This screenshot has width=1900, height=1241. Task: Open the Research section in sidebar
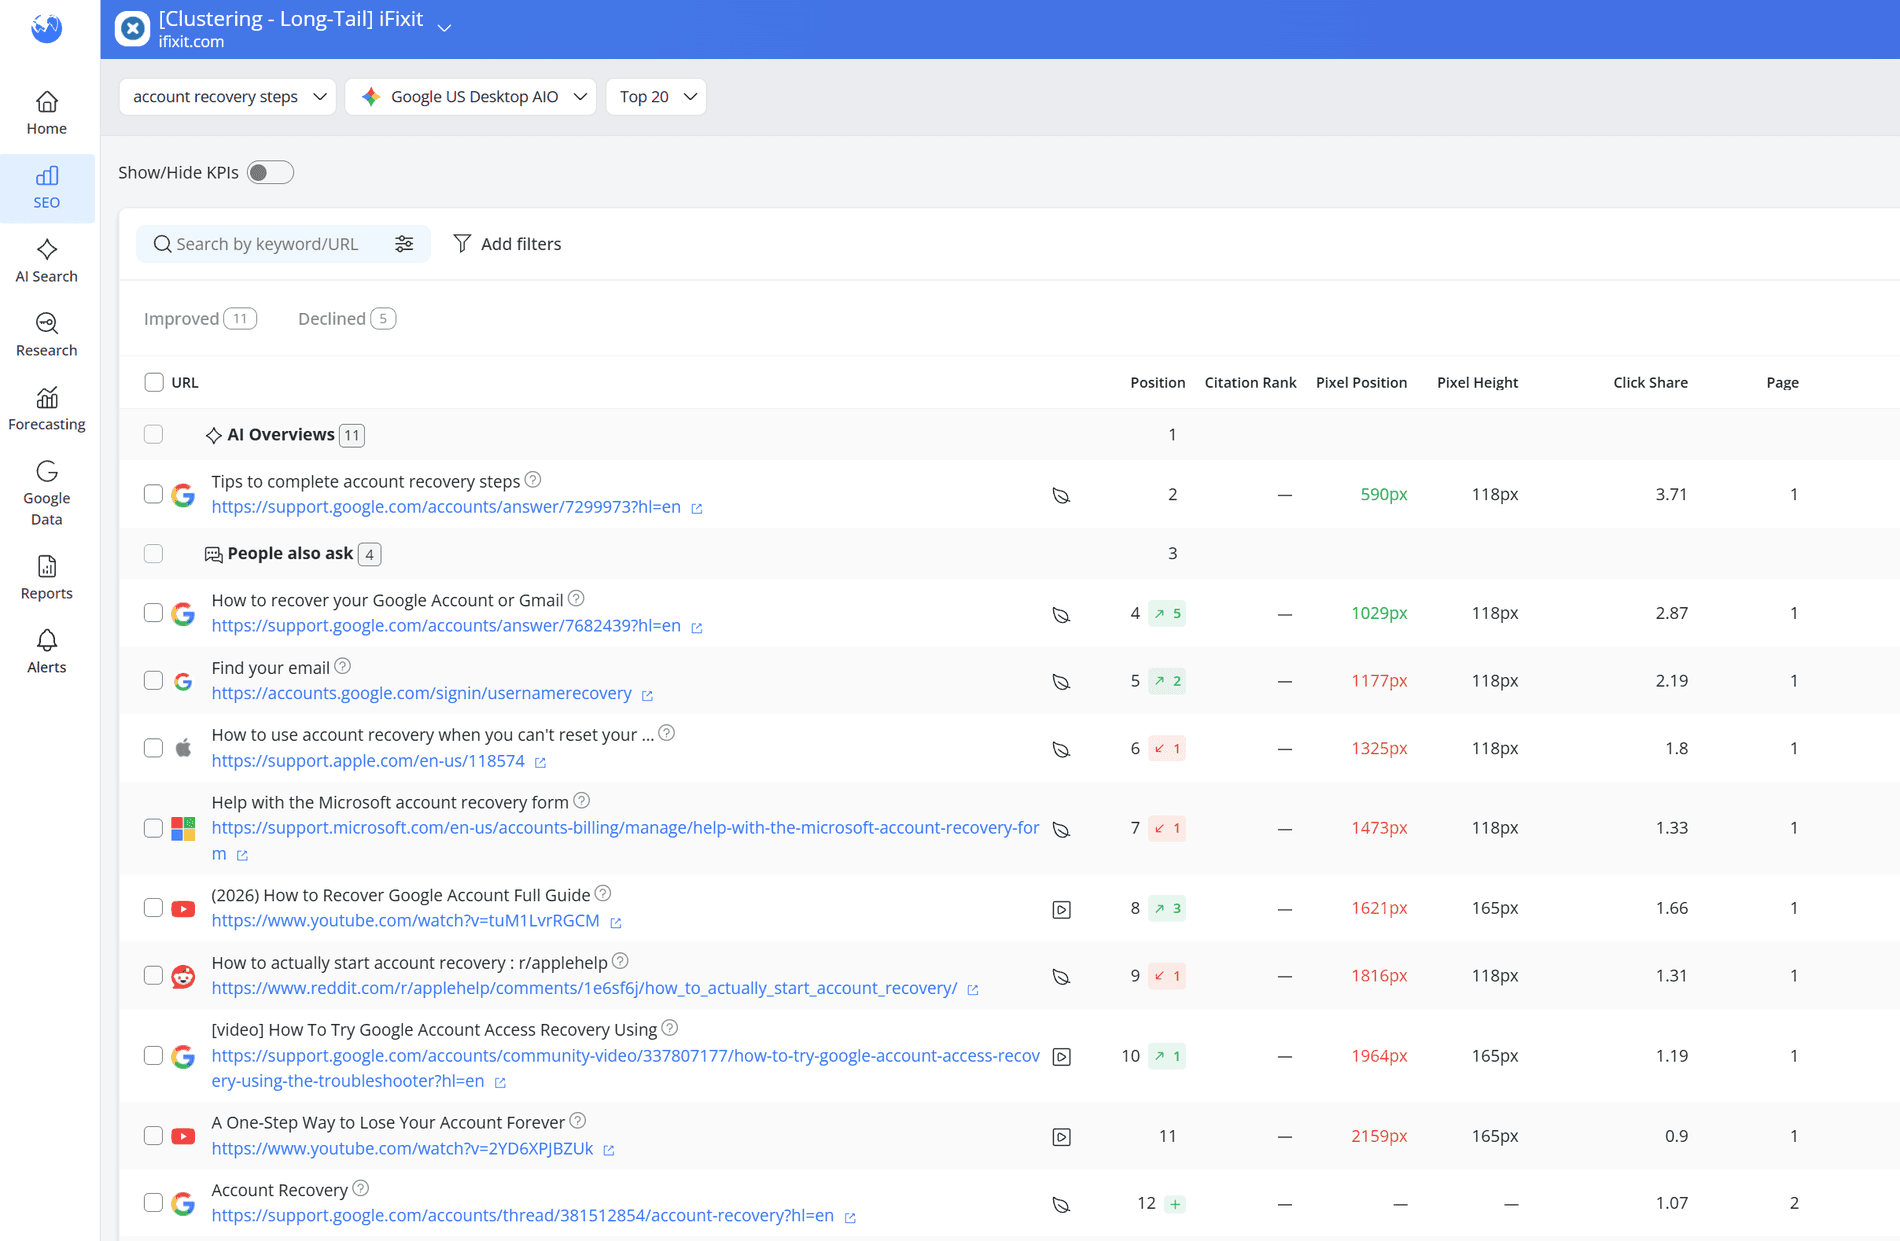point(47,335)
